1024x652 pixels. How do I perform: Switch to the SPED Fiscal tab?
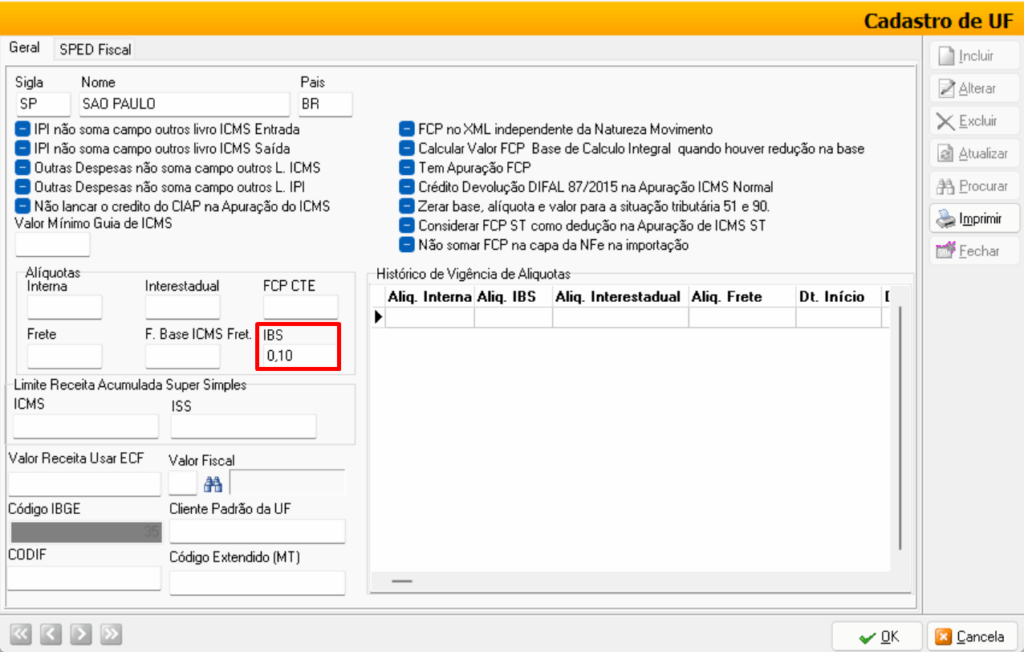point(95,49)
